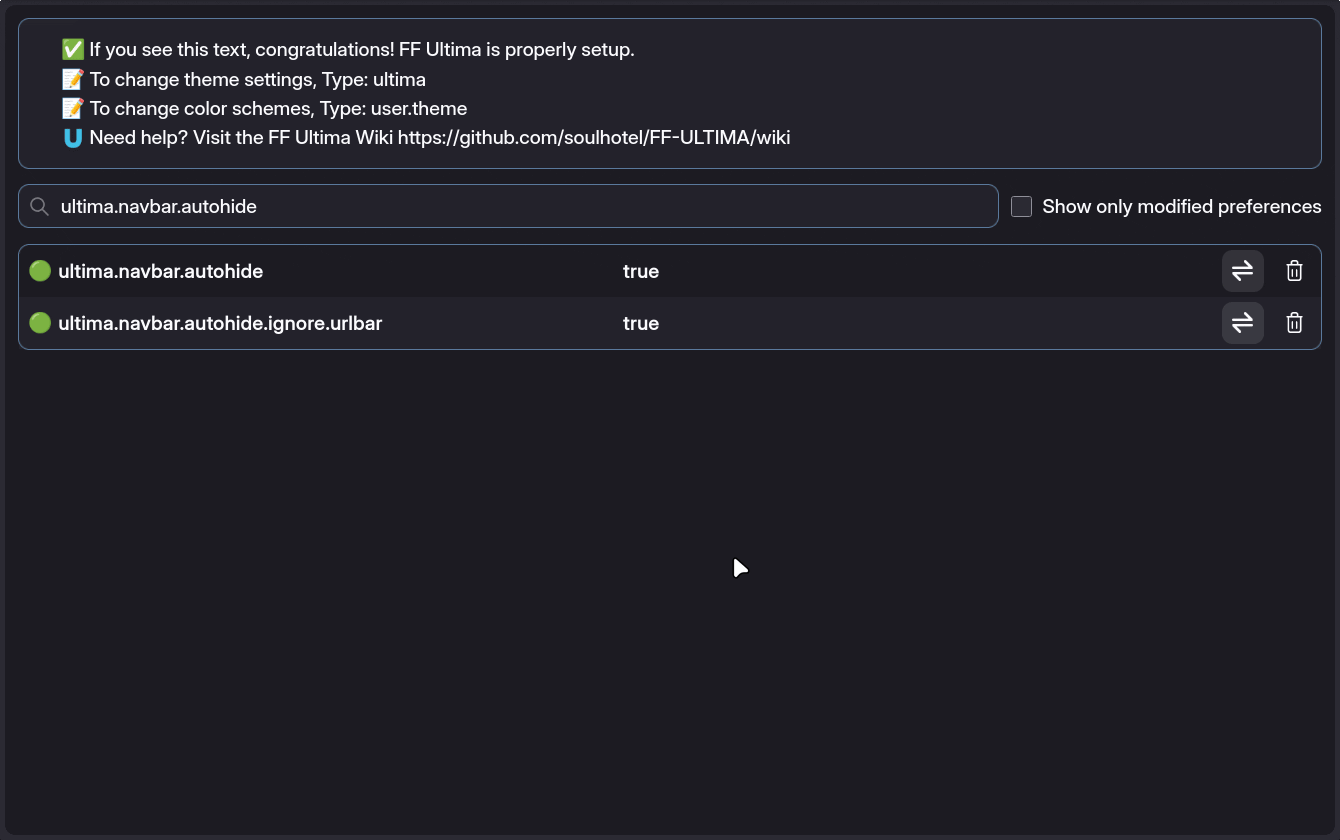Click the 'Show only modified preferences' label
This screenshot has width=1340, height=840.
(x=1181, y=206)
